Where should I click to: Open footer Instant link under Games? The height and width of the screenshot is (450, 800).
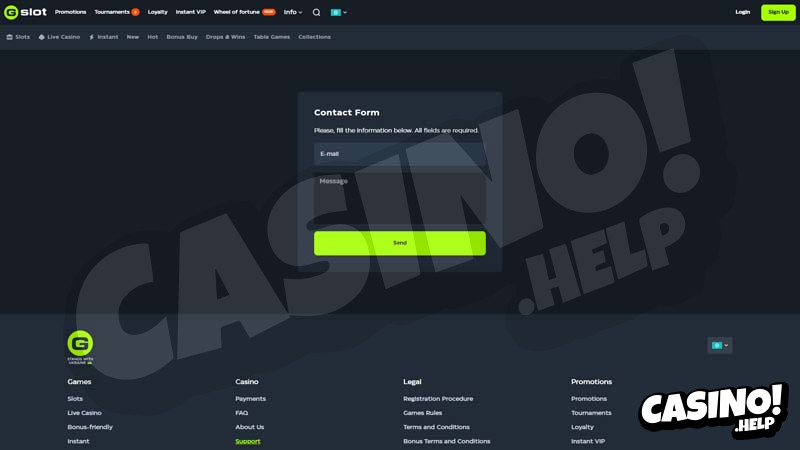click(x=78, y=441)
